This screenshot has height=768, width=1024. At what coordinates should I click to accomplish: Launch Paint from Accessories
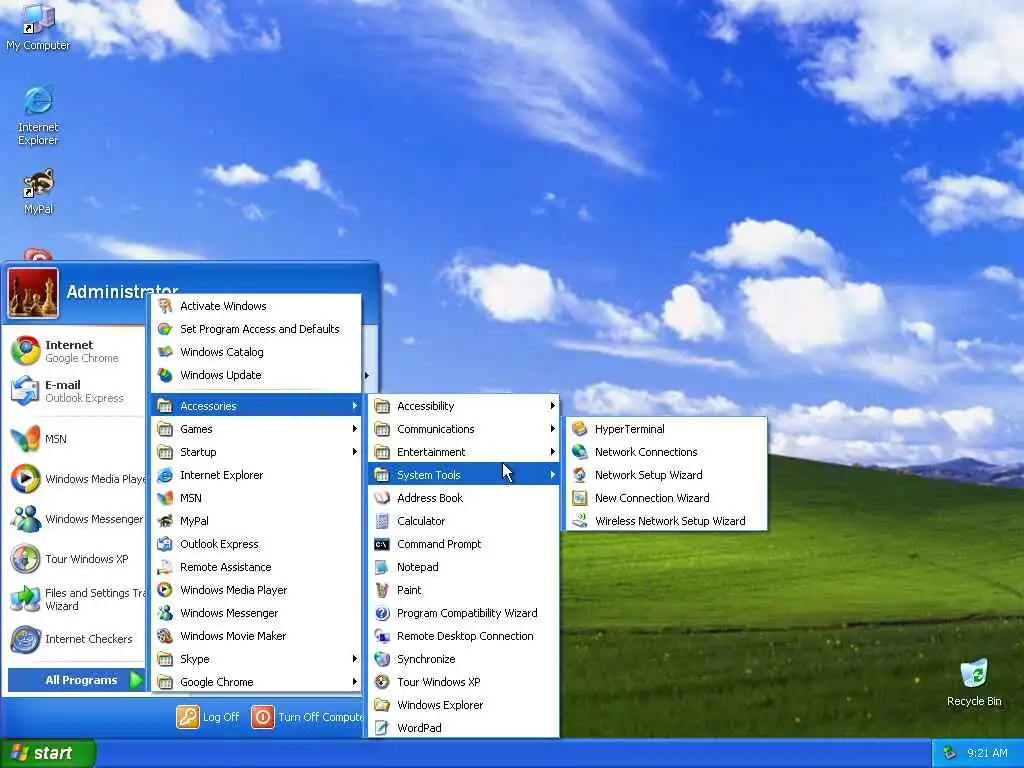click(x=464, y=590)
